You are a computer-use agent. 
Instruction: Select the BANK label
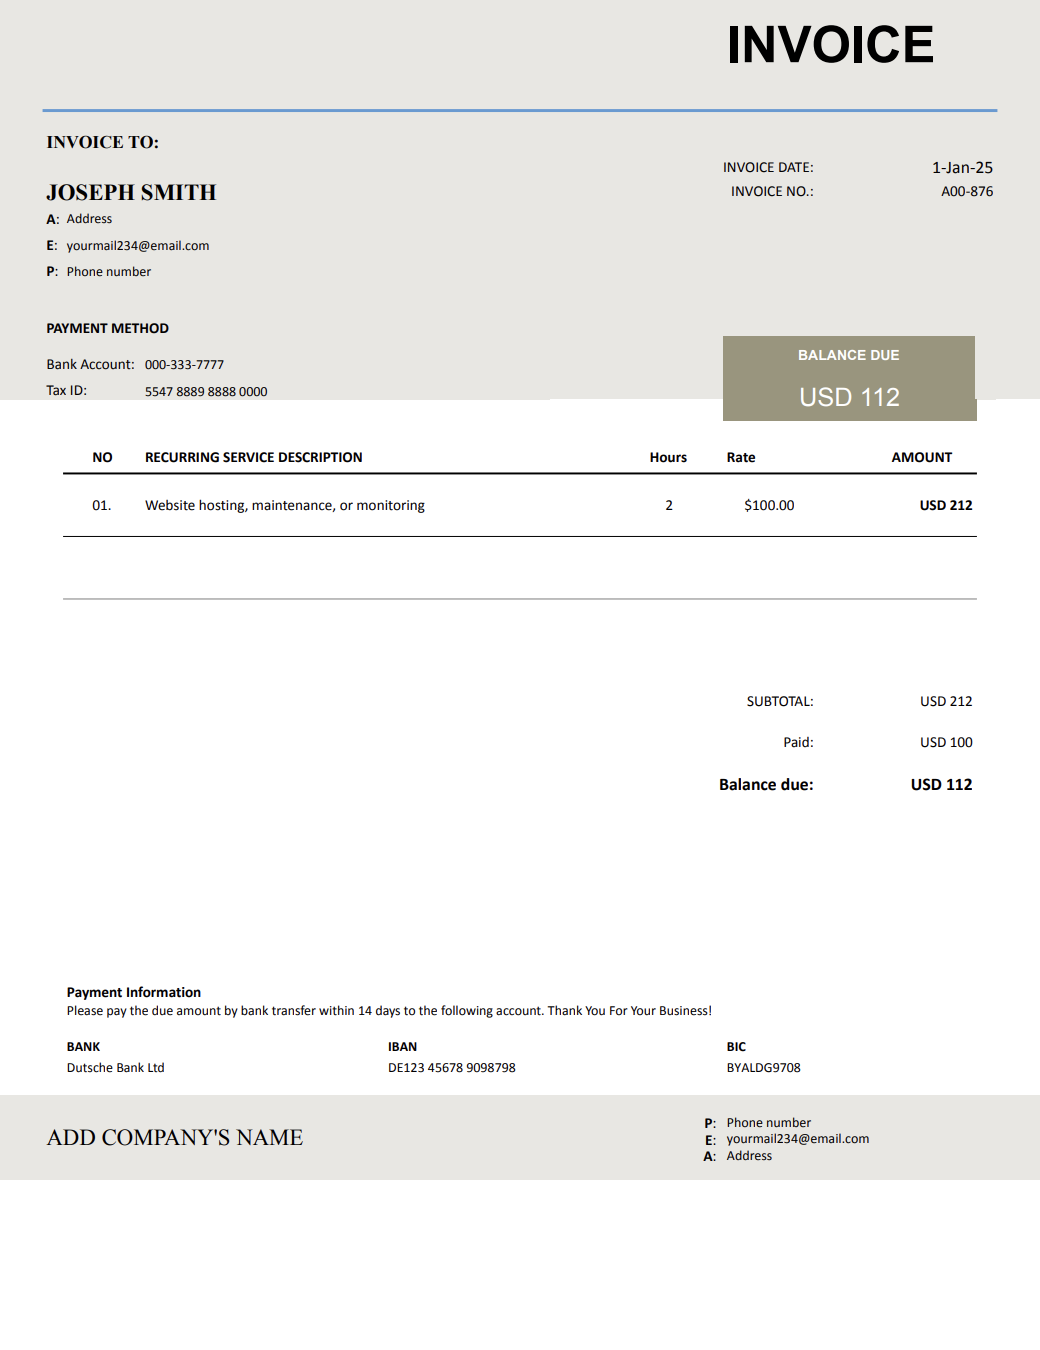83,1047
